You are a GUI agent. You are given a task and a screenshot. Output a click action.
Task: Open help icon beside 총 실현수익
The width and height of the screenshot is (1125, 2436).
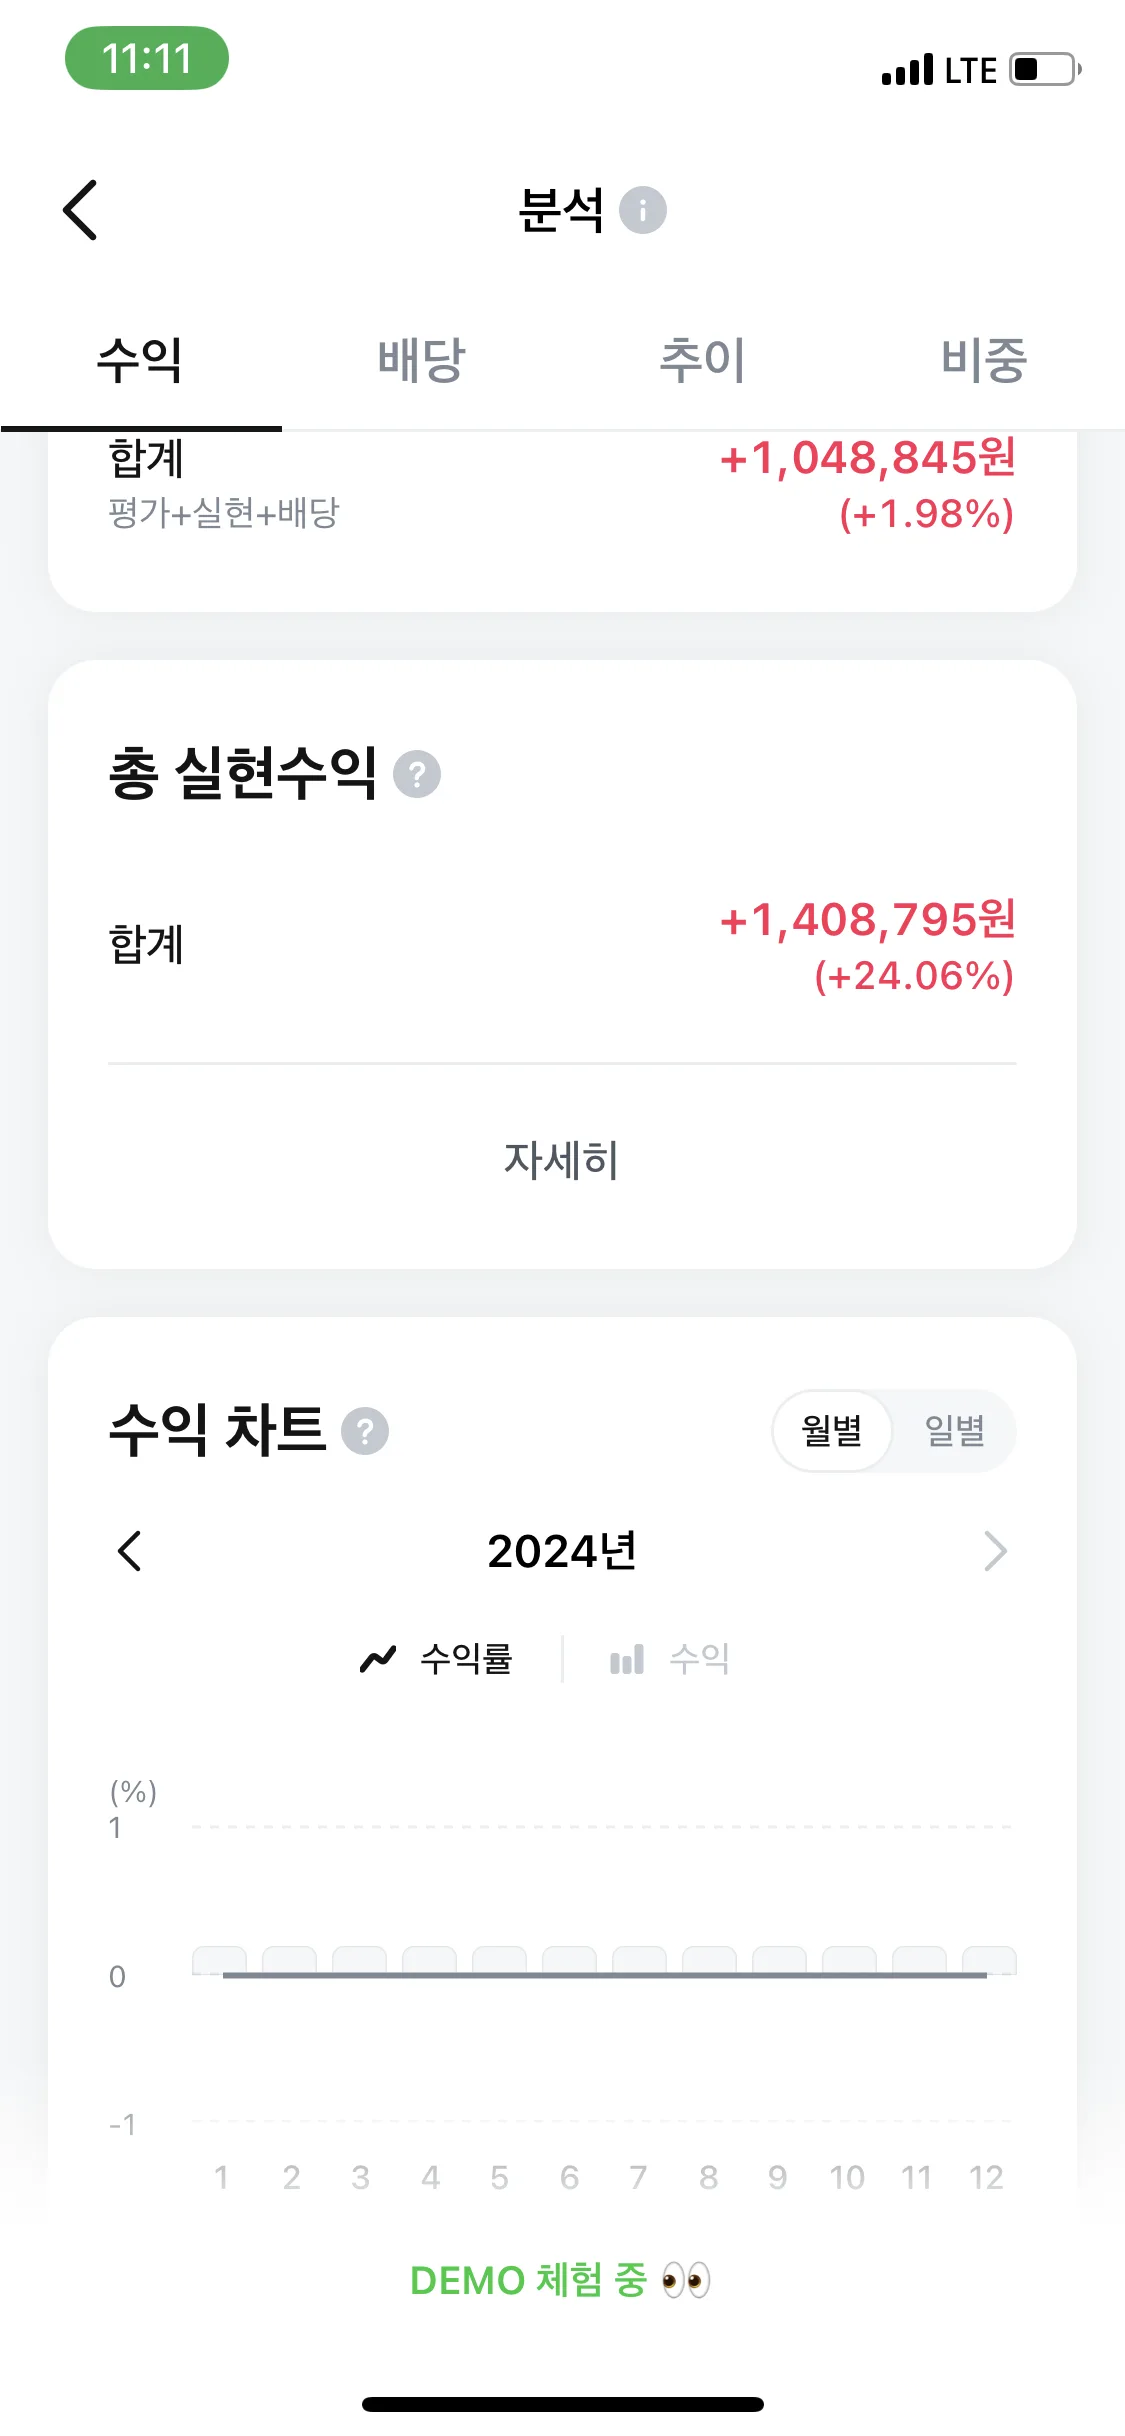point(417,774)
